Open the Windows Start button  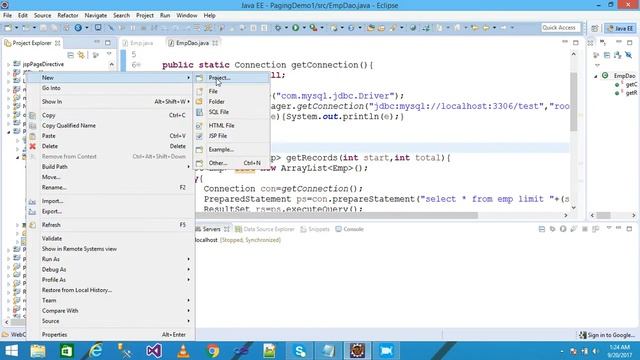[x=11, y=351]
